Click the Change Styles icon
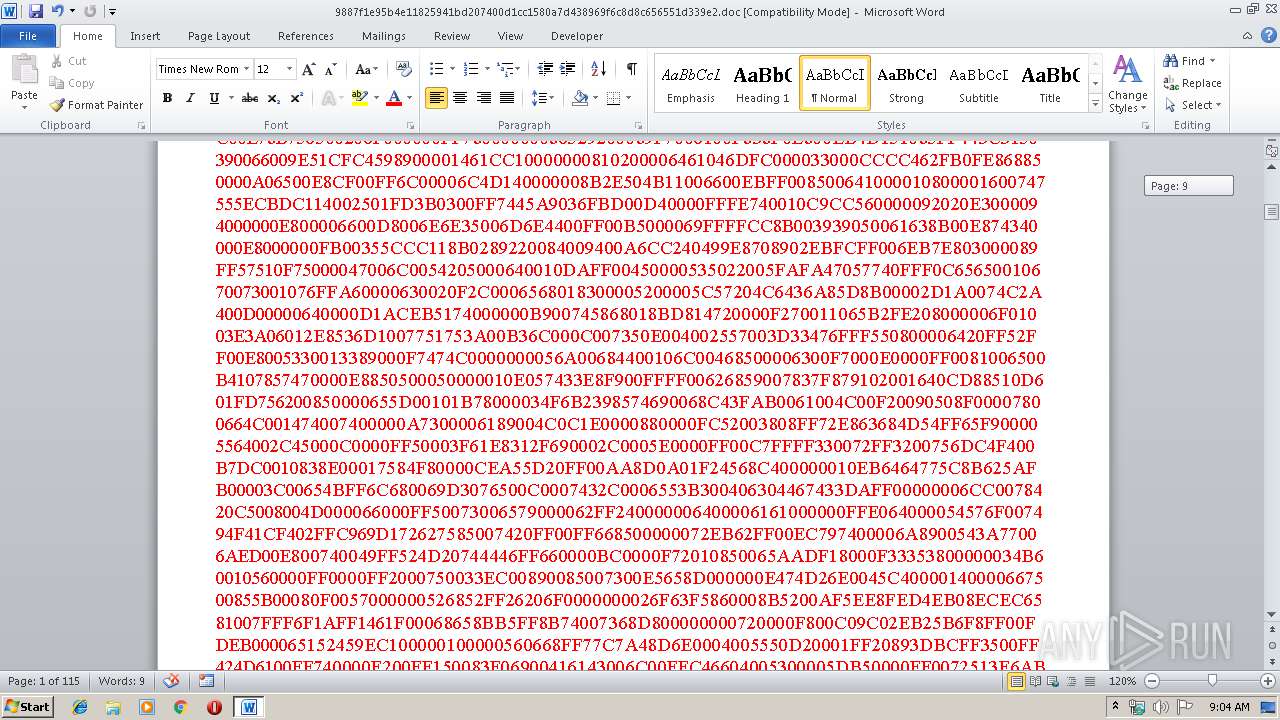The image size is (1280, 720). click(1127, 69)
